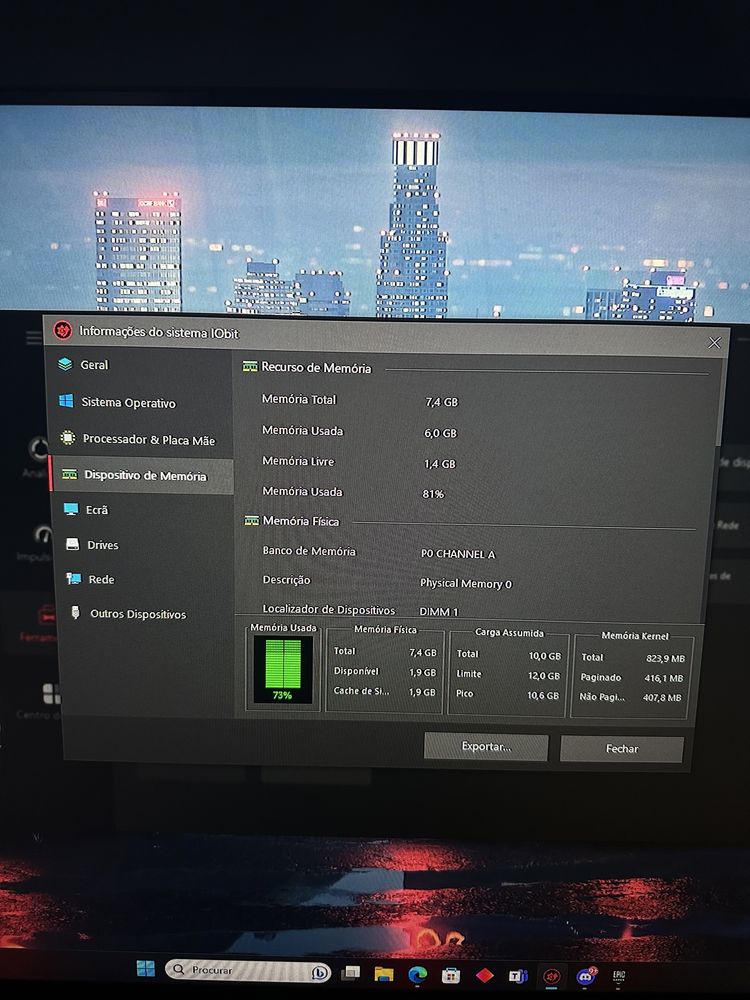
Task: Click the Procurar taskbar search box
Action: (x=248, y=970)
